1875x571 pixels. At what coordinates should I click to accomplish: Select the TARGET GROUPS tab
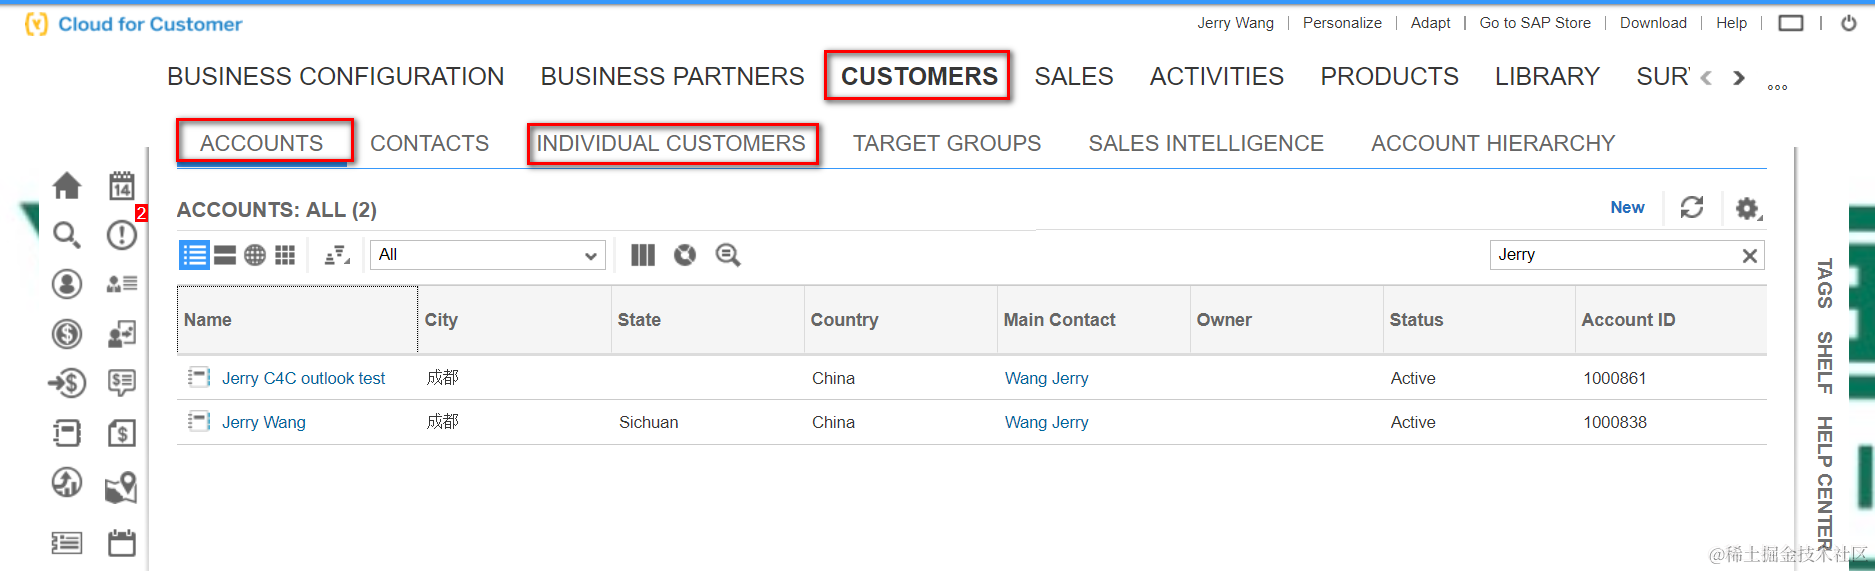(947, 143)
